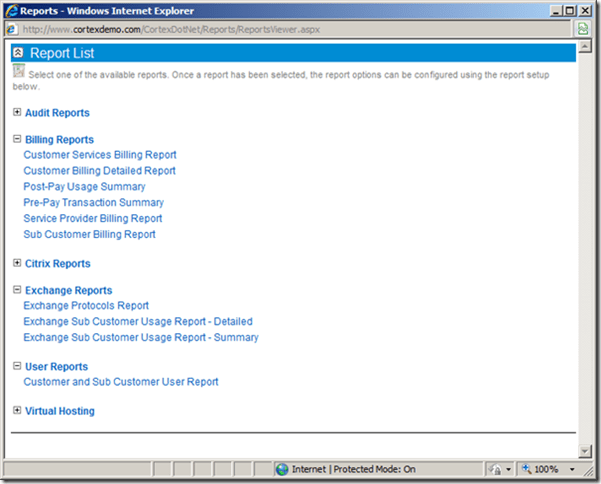This screenshot has height=484, width=601.
Task: Expand the Virtual Hosting group
Action: click(16, 410)
